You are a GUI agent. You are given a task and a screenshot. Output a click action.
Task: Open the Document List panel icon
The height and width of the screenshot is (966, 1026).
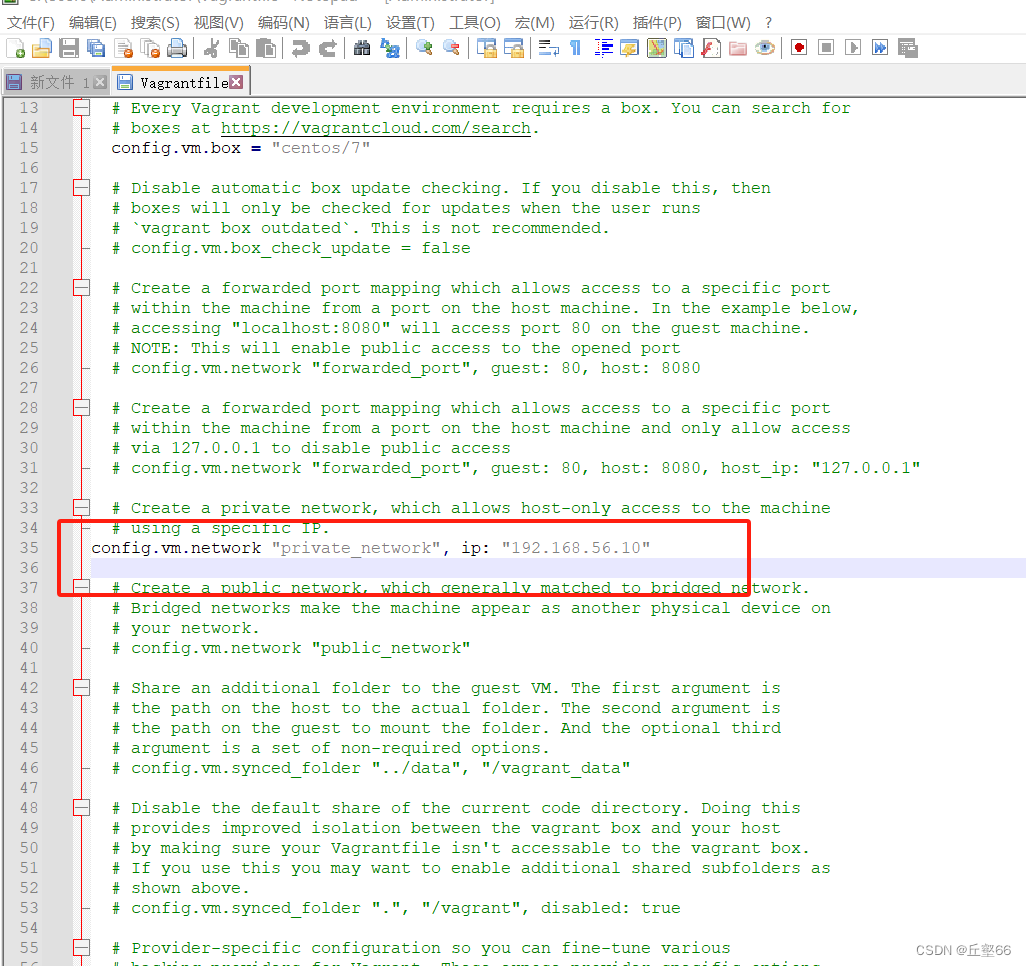pos(684,48)
